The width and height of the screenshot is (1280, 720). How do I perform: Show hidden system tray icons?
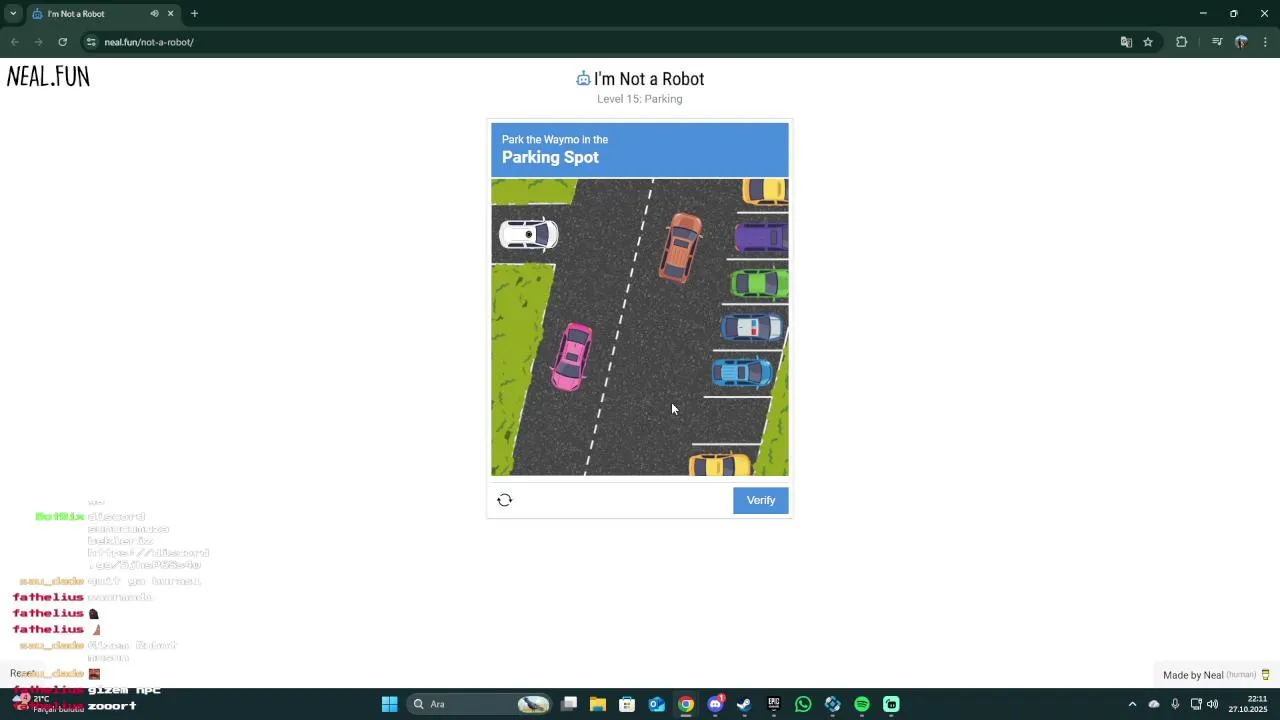pos(1132,704)
